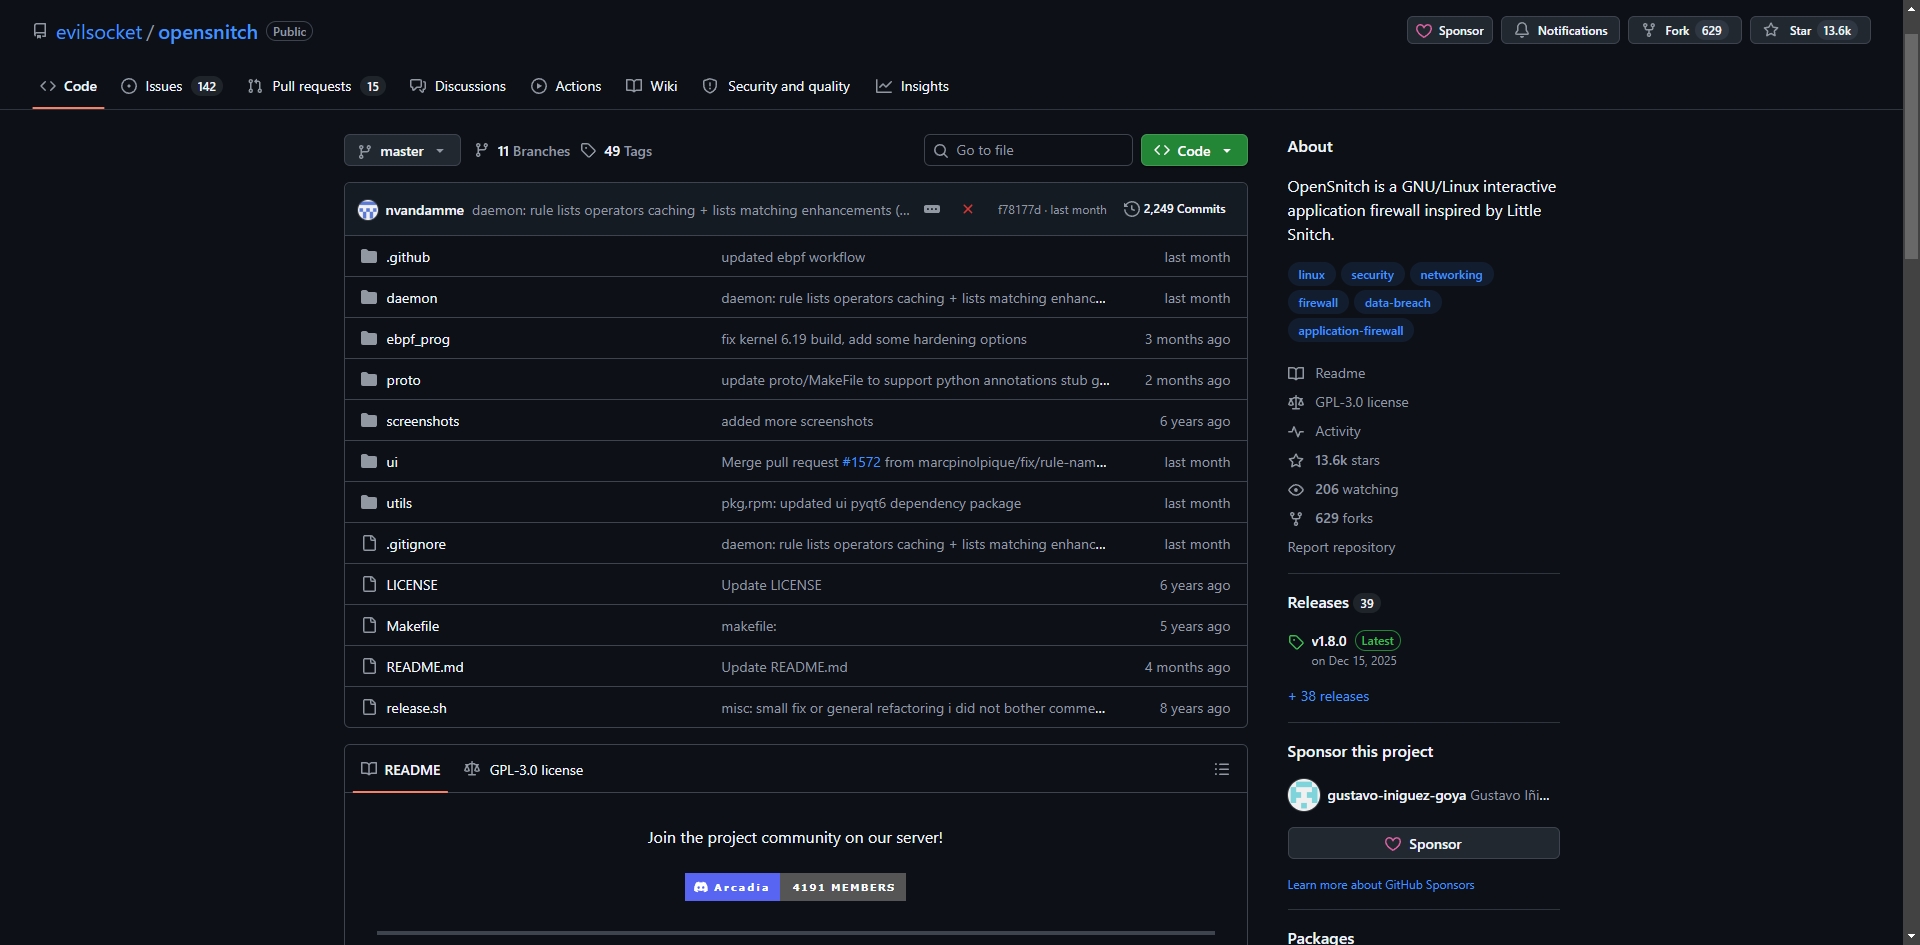The width and height of the screenshot is (1920, 945).
Task: Click the firewall topic tag
Action: tap(1318, 303)
